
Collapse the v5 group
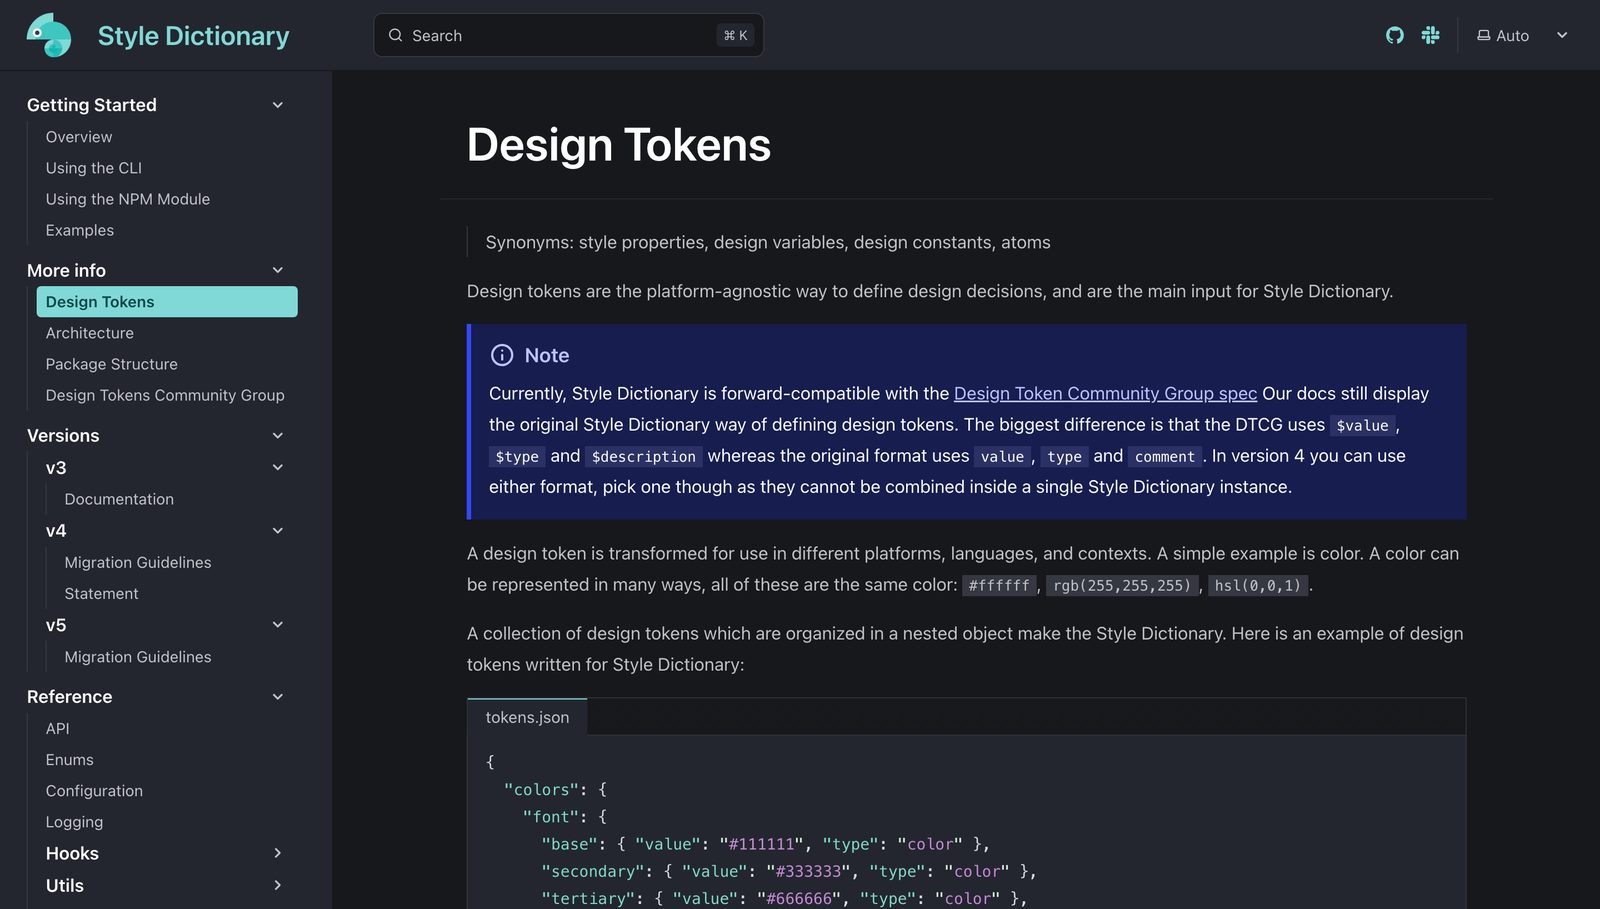[x=278, y=625]
